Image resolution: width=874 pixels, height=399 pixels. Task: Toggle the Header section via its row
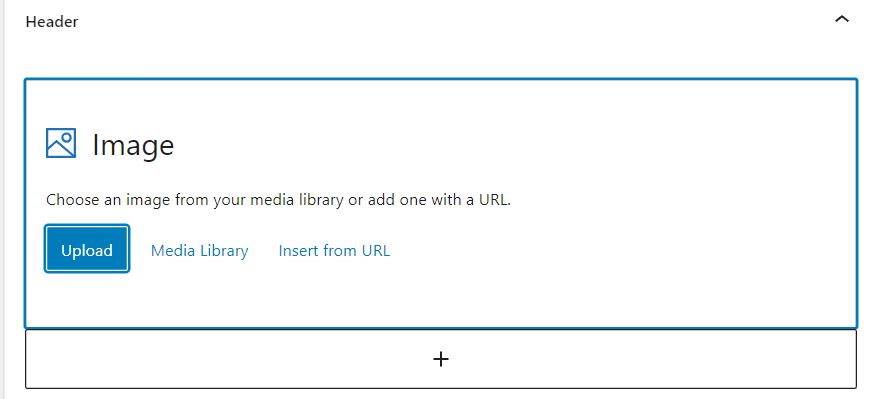coord(438,21)
